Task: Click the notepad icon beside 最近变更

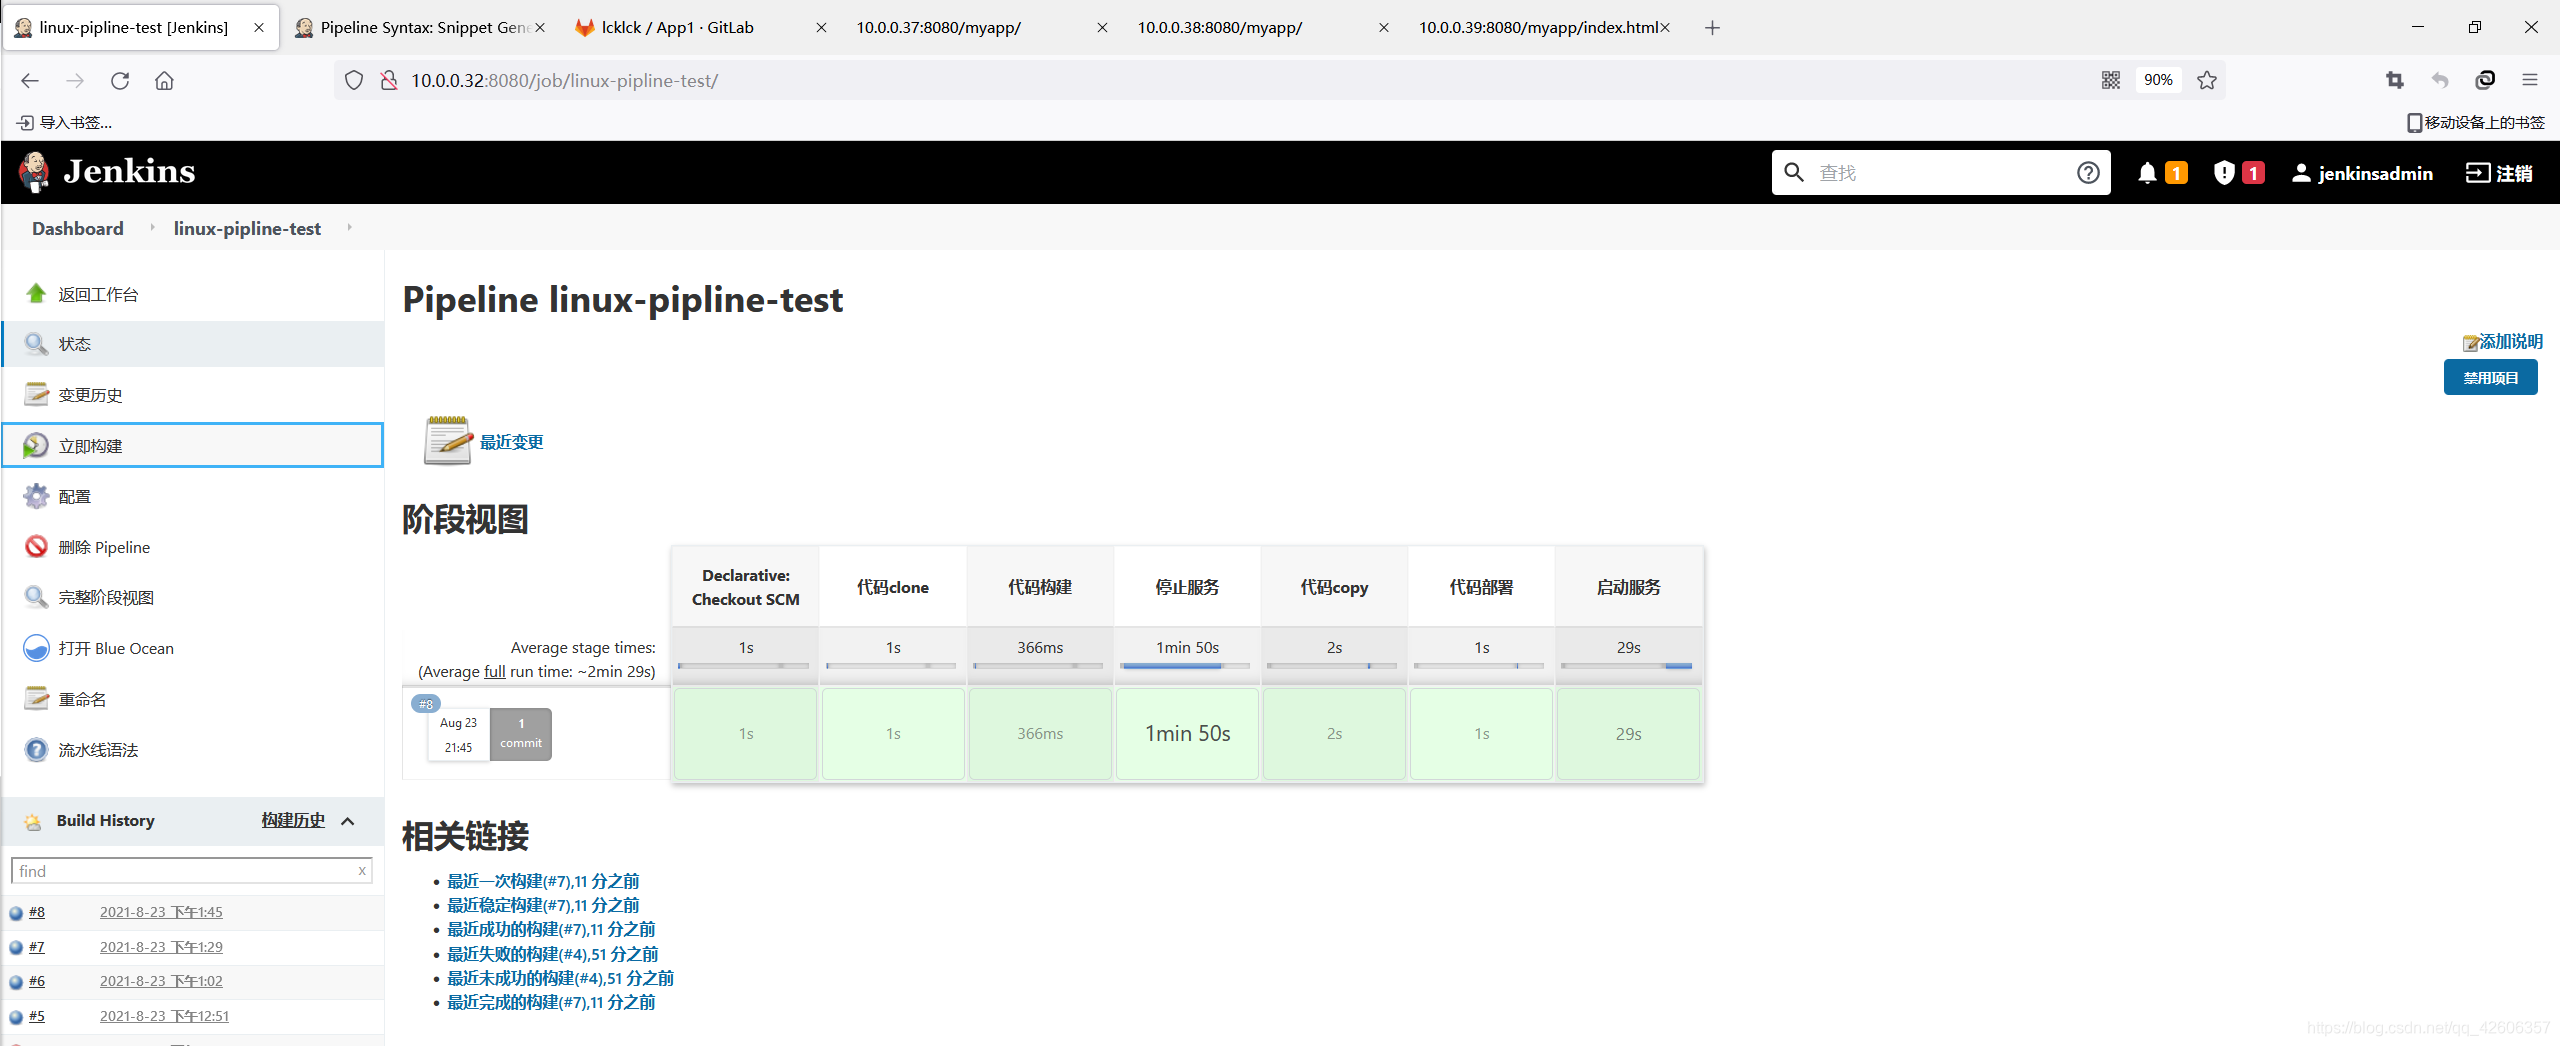Action: 447,440
